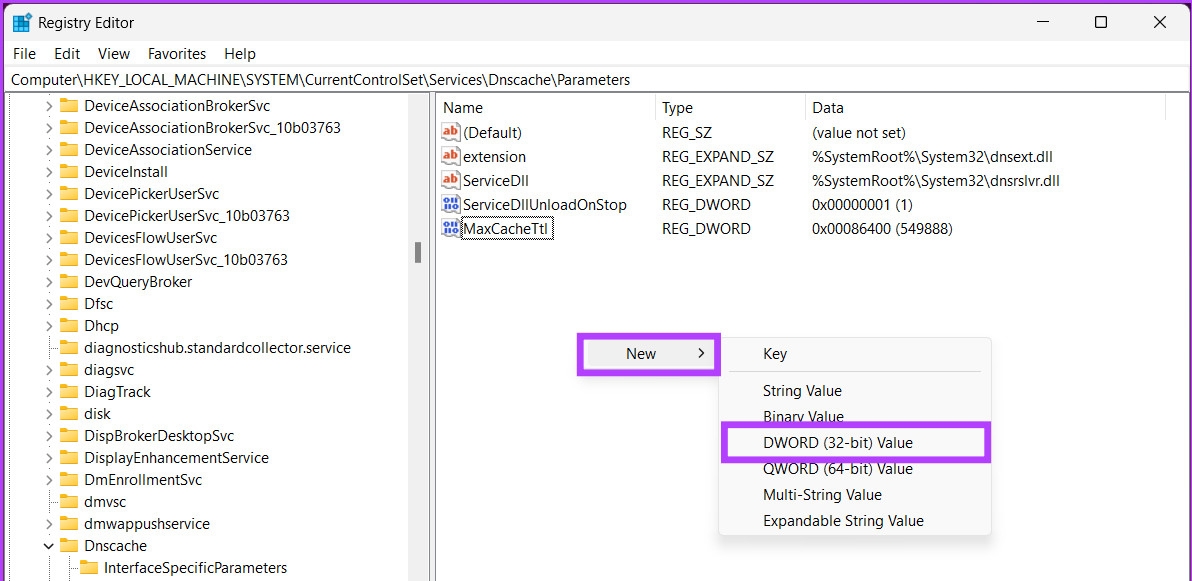Choose DWORD (32-bit) Value from submenu
This screenshot has height=581, width=1192.
coord(837,442)
